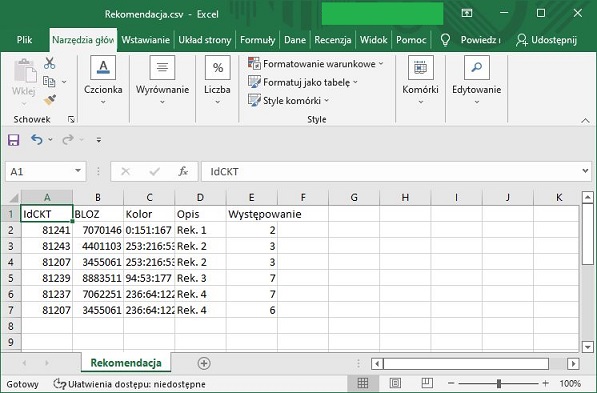Click the Copy icon in Schowek
The height and width of the screenshot is (393, 597).
[x=49, y=81]
